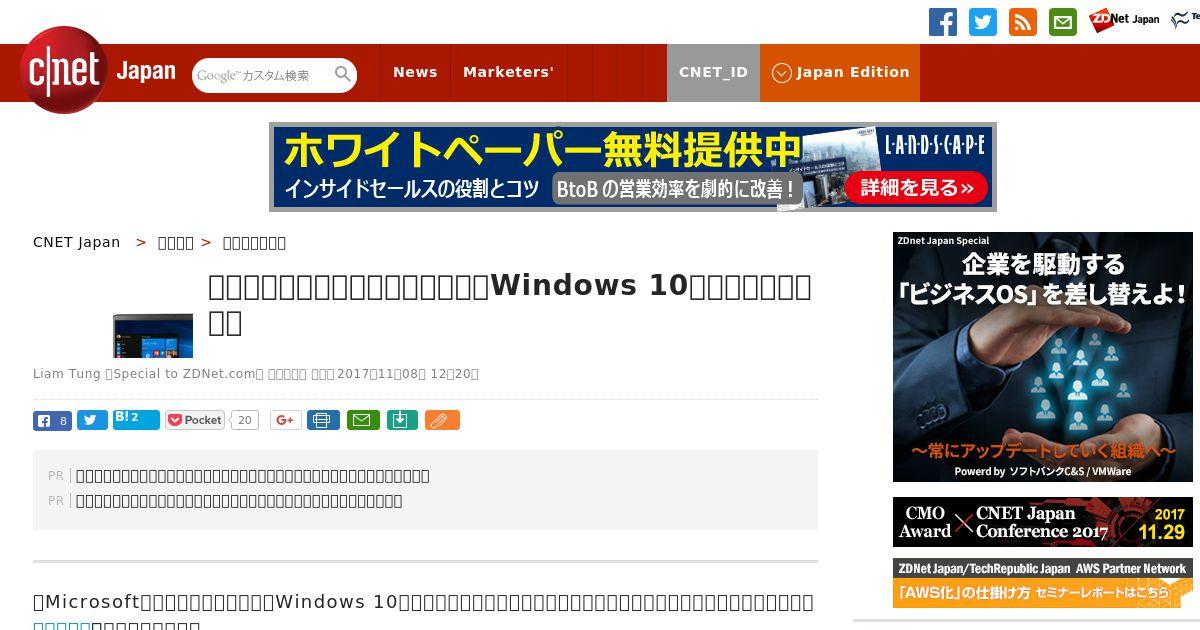Open the orange RSS feed icon
1200x630 pixels.
1023,22
